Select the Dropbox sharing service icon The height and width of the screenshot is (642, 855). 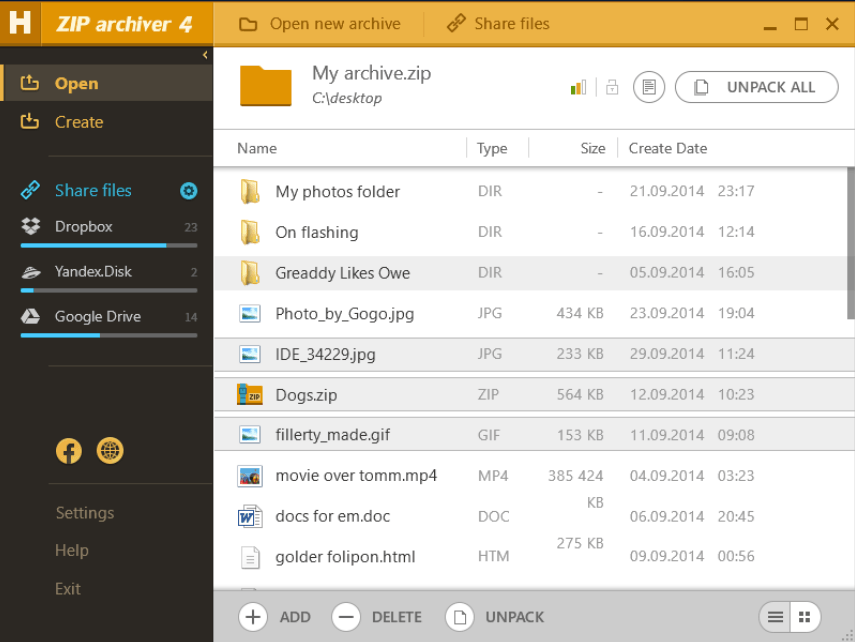point(31,226)
